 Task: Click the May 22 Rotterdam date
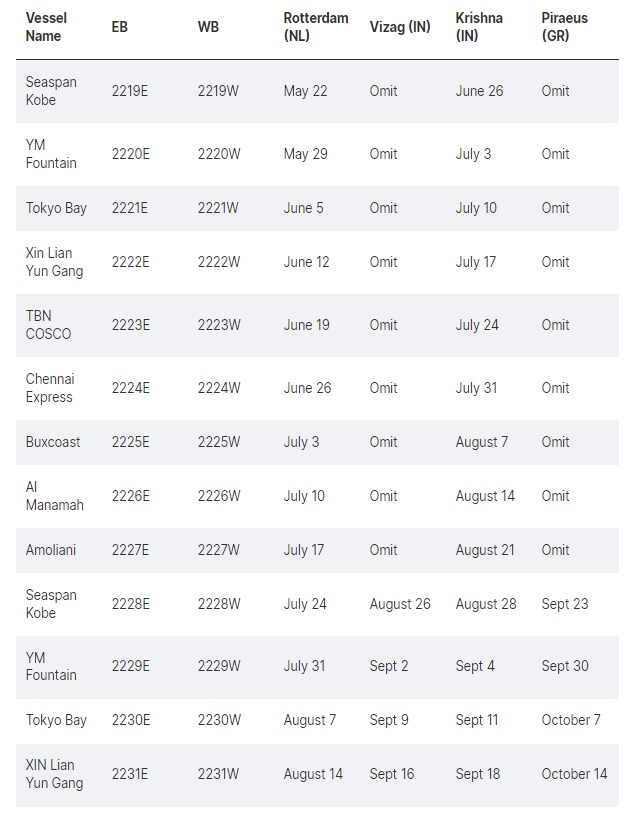pos(305,91)
